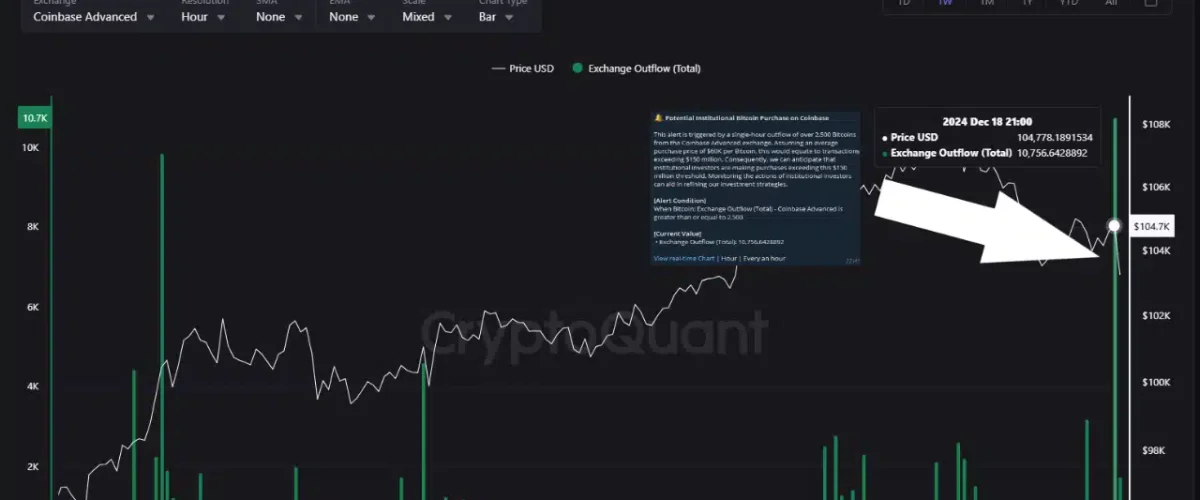This screenshot has height=500, width=1200.
Task: Click the white data point marker on price line
Action: [x=1114, y=226]
